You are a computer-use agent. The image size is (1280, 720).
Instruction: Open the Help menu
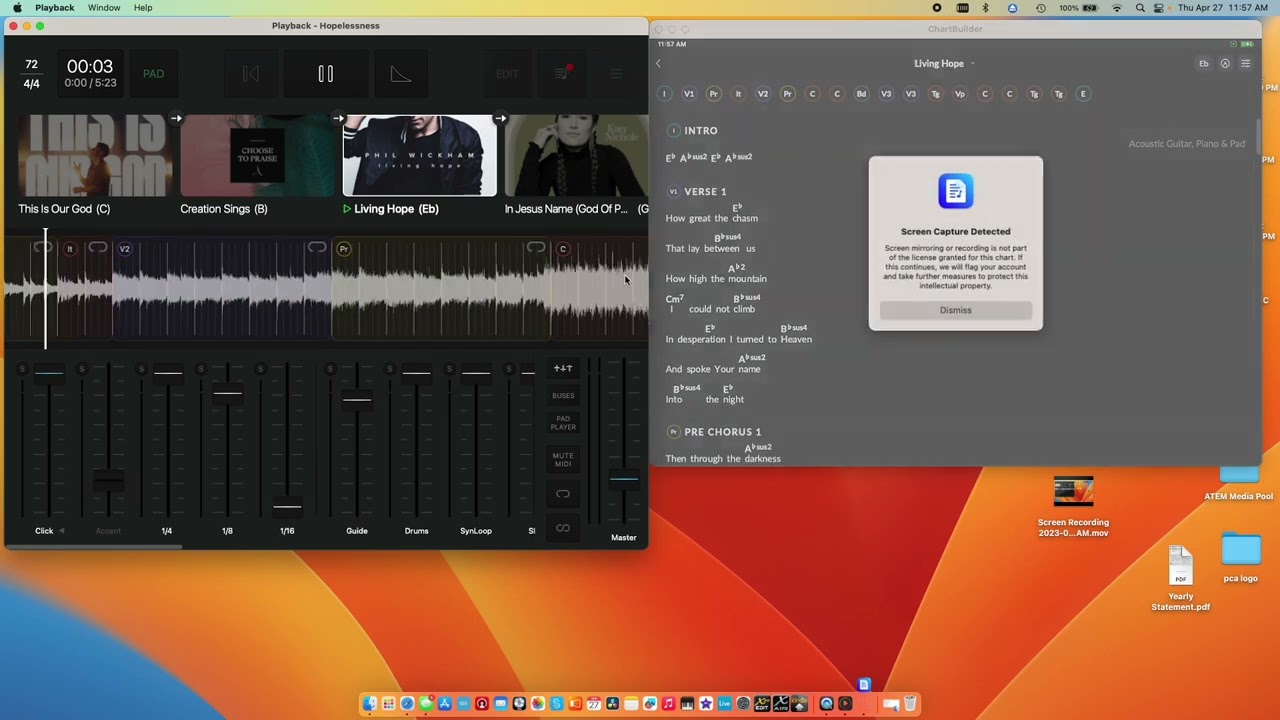(x=143, y=8)
